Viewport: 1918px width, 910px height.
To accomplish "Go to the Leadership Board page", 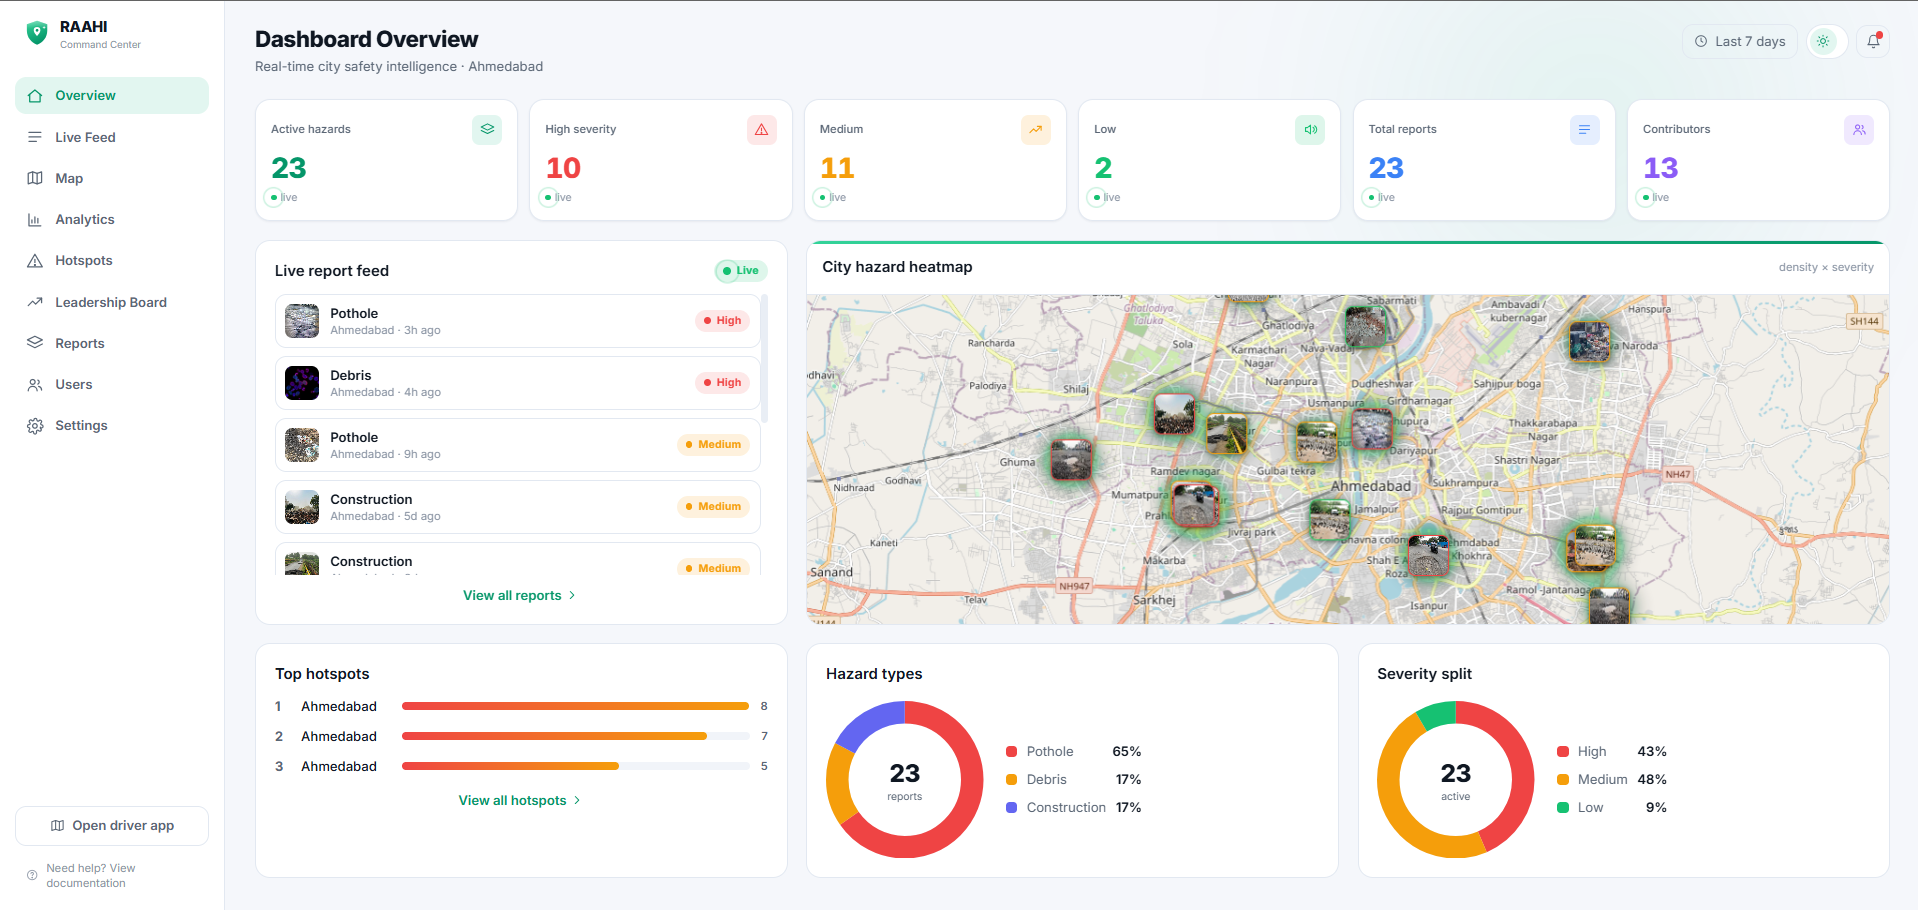I will [x=112, y=302].
